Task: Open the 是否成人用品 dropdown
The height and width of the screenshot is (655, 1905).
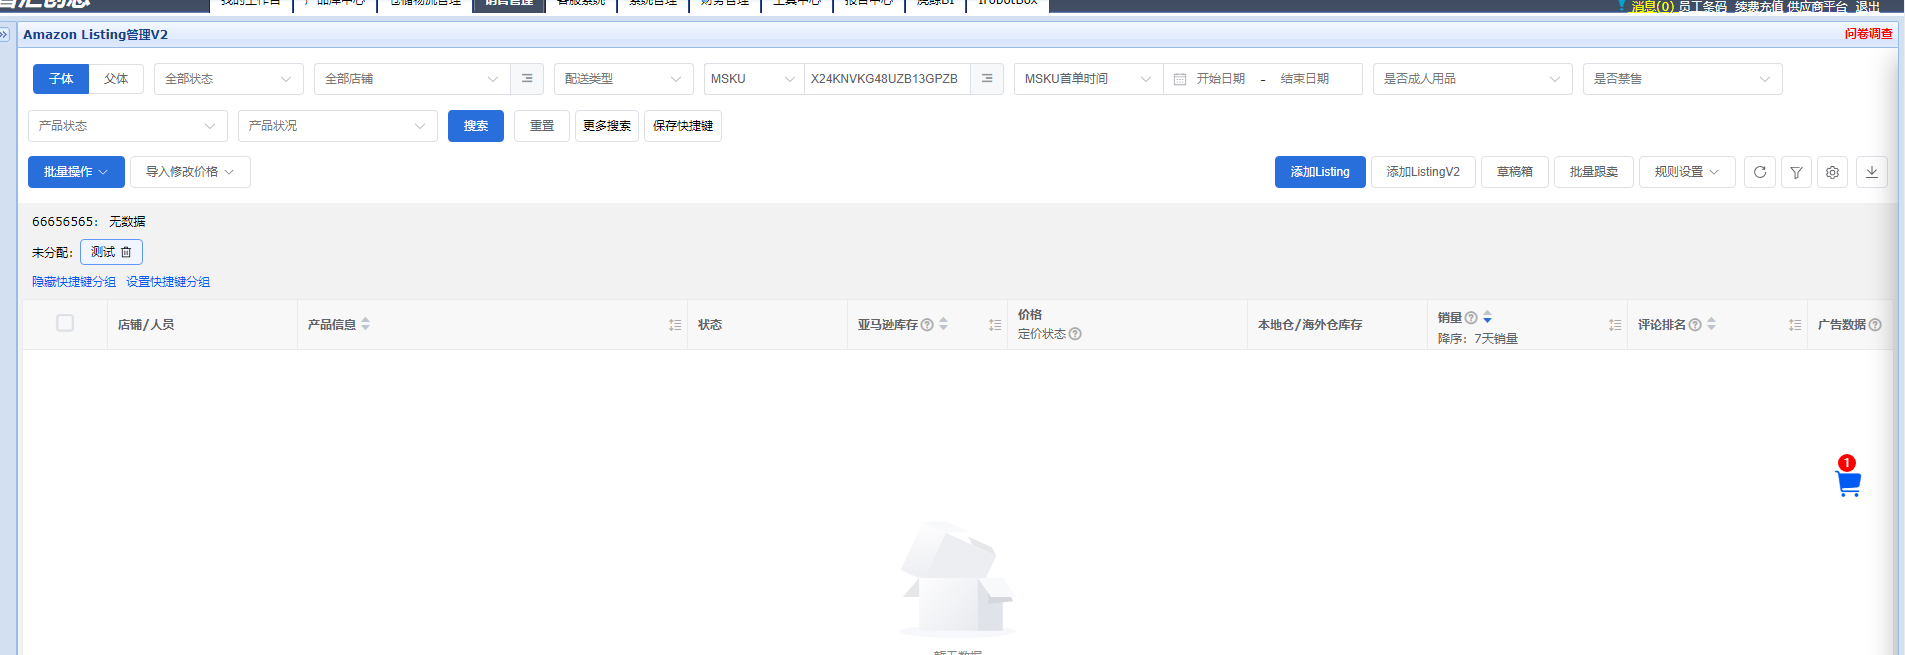Action: click(1473, 79)
